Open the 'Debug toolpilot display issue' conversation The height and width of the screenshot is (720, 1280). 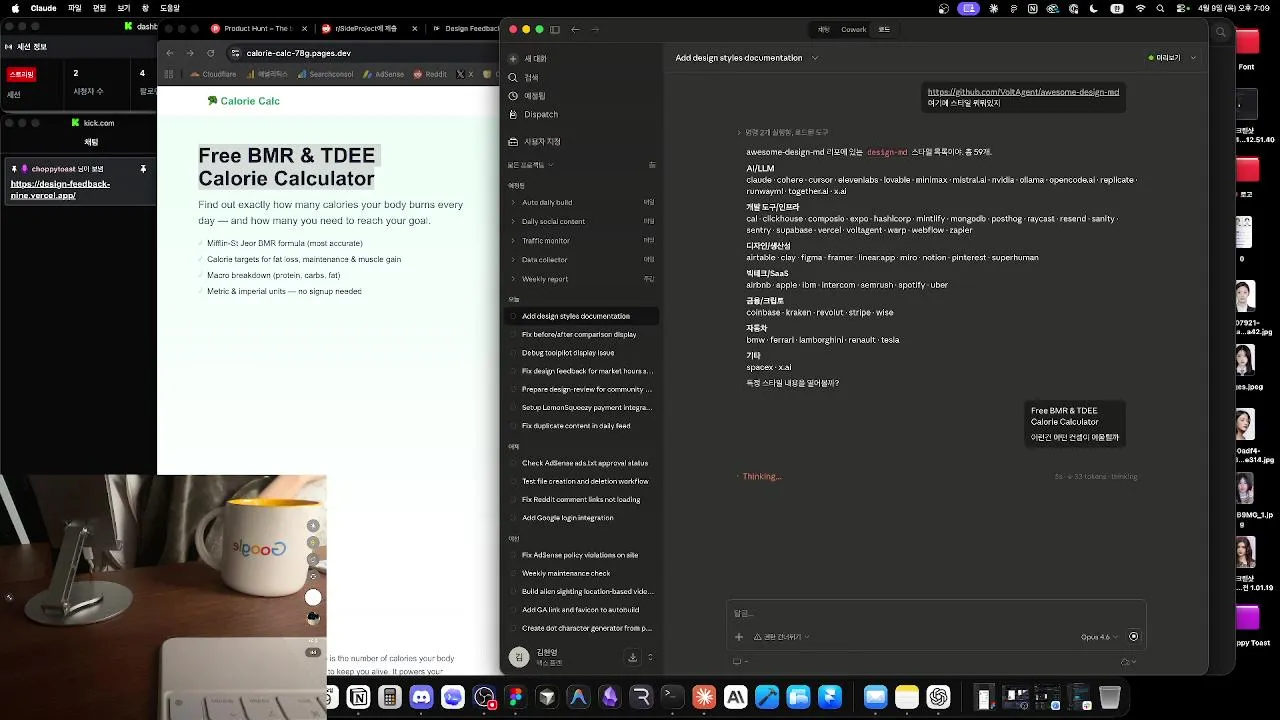pos(582,353)
